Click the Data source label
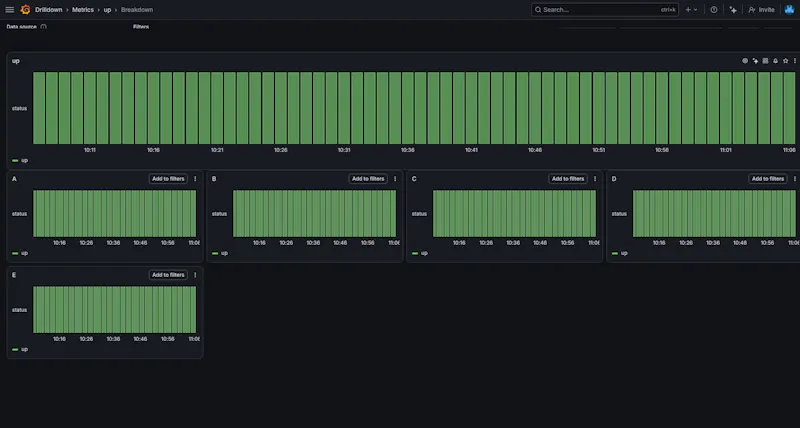The height and width of the screenshot is (428, 800). [x=21, y=27]
